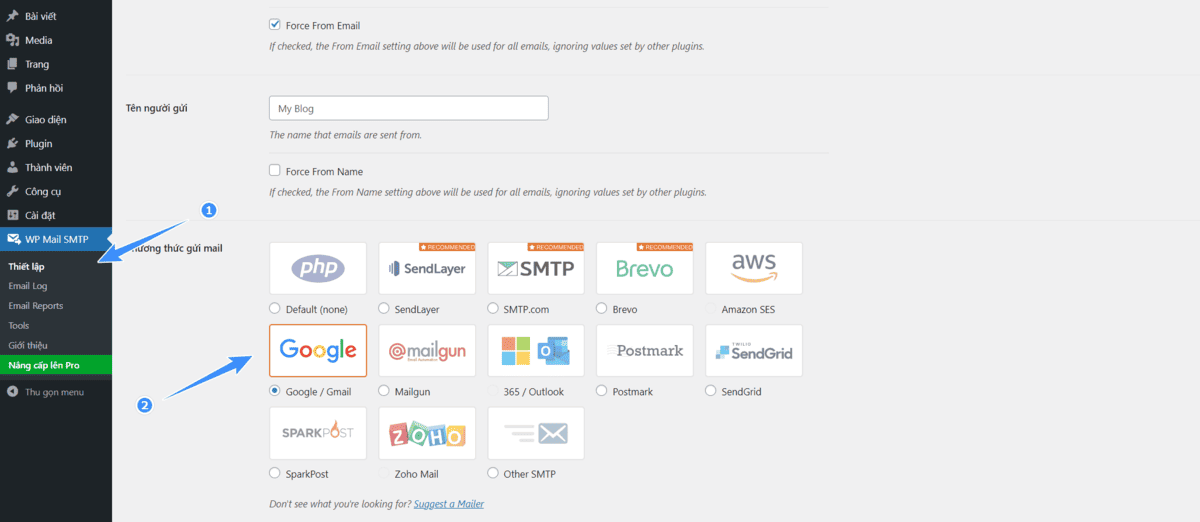Viewport: 1200px width, 522px height.
Task: Click the From Name text field
Action: click(409, 108)
